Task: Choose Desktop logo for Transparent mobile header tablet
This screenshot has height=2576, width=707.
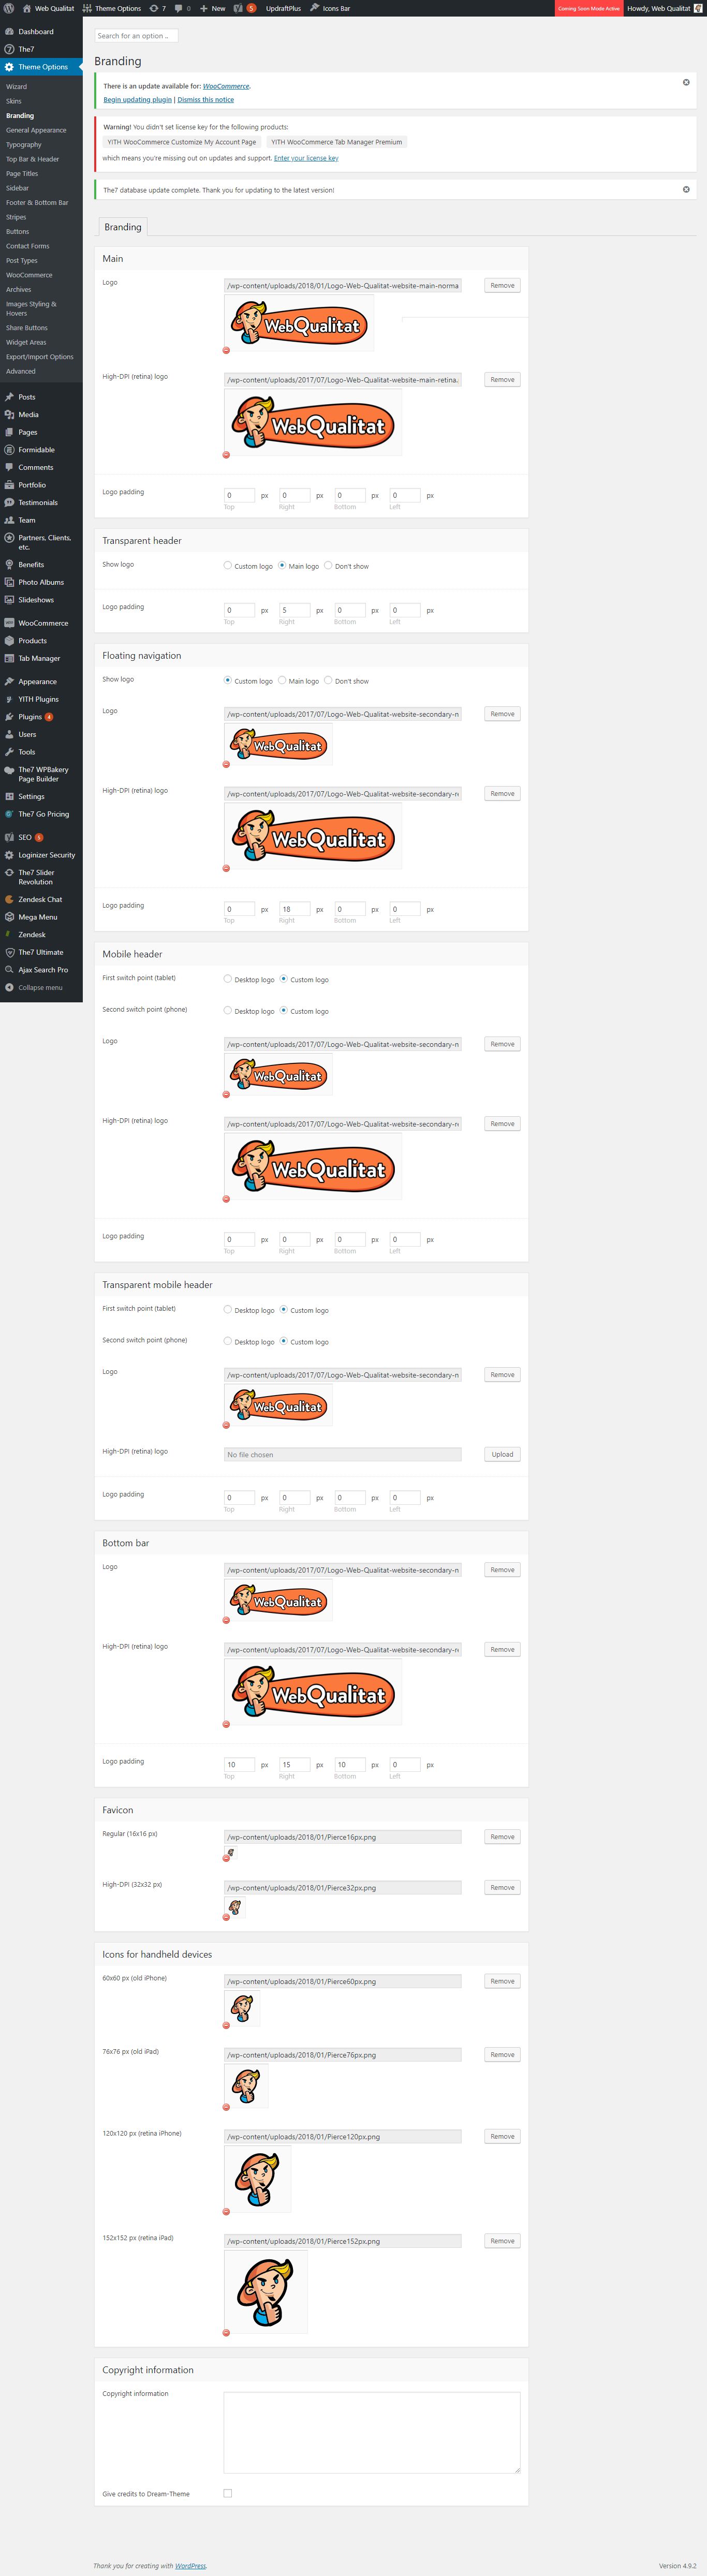Action: [228, 1309]
